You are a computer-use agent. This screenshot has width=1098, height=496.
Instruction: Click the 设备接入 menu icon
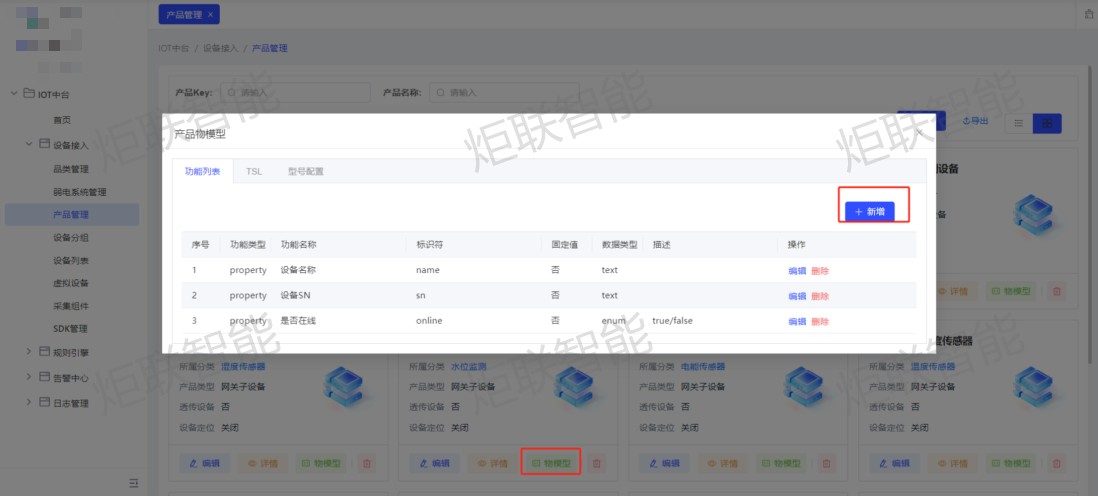point(44,144)
